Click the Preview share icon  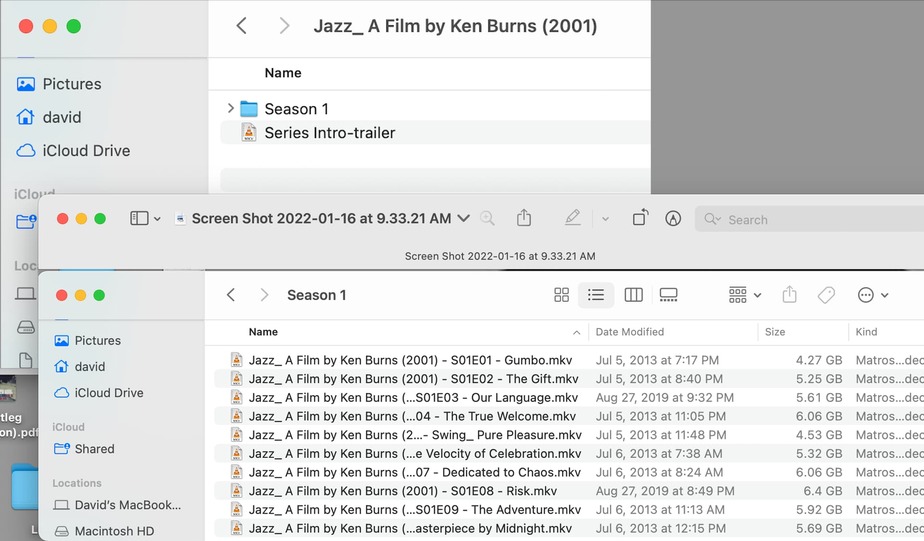click(524, 218)
